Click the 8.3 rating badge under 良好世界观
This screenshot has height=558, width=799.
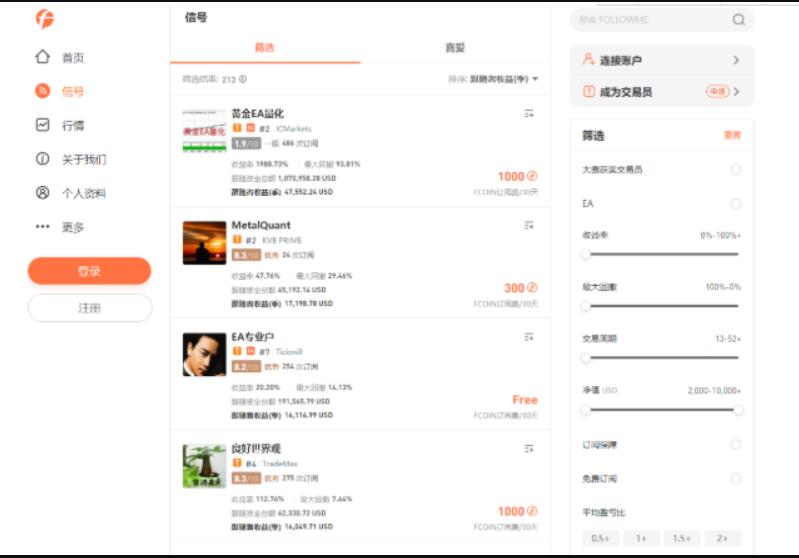tap(247, 478)
